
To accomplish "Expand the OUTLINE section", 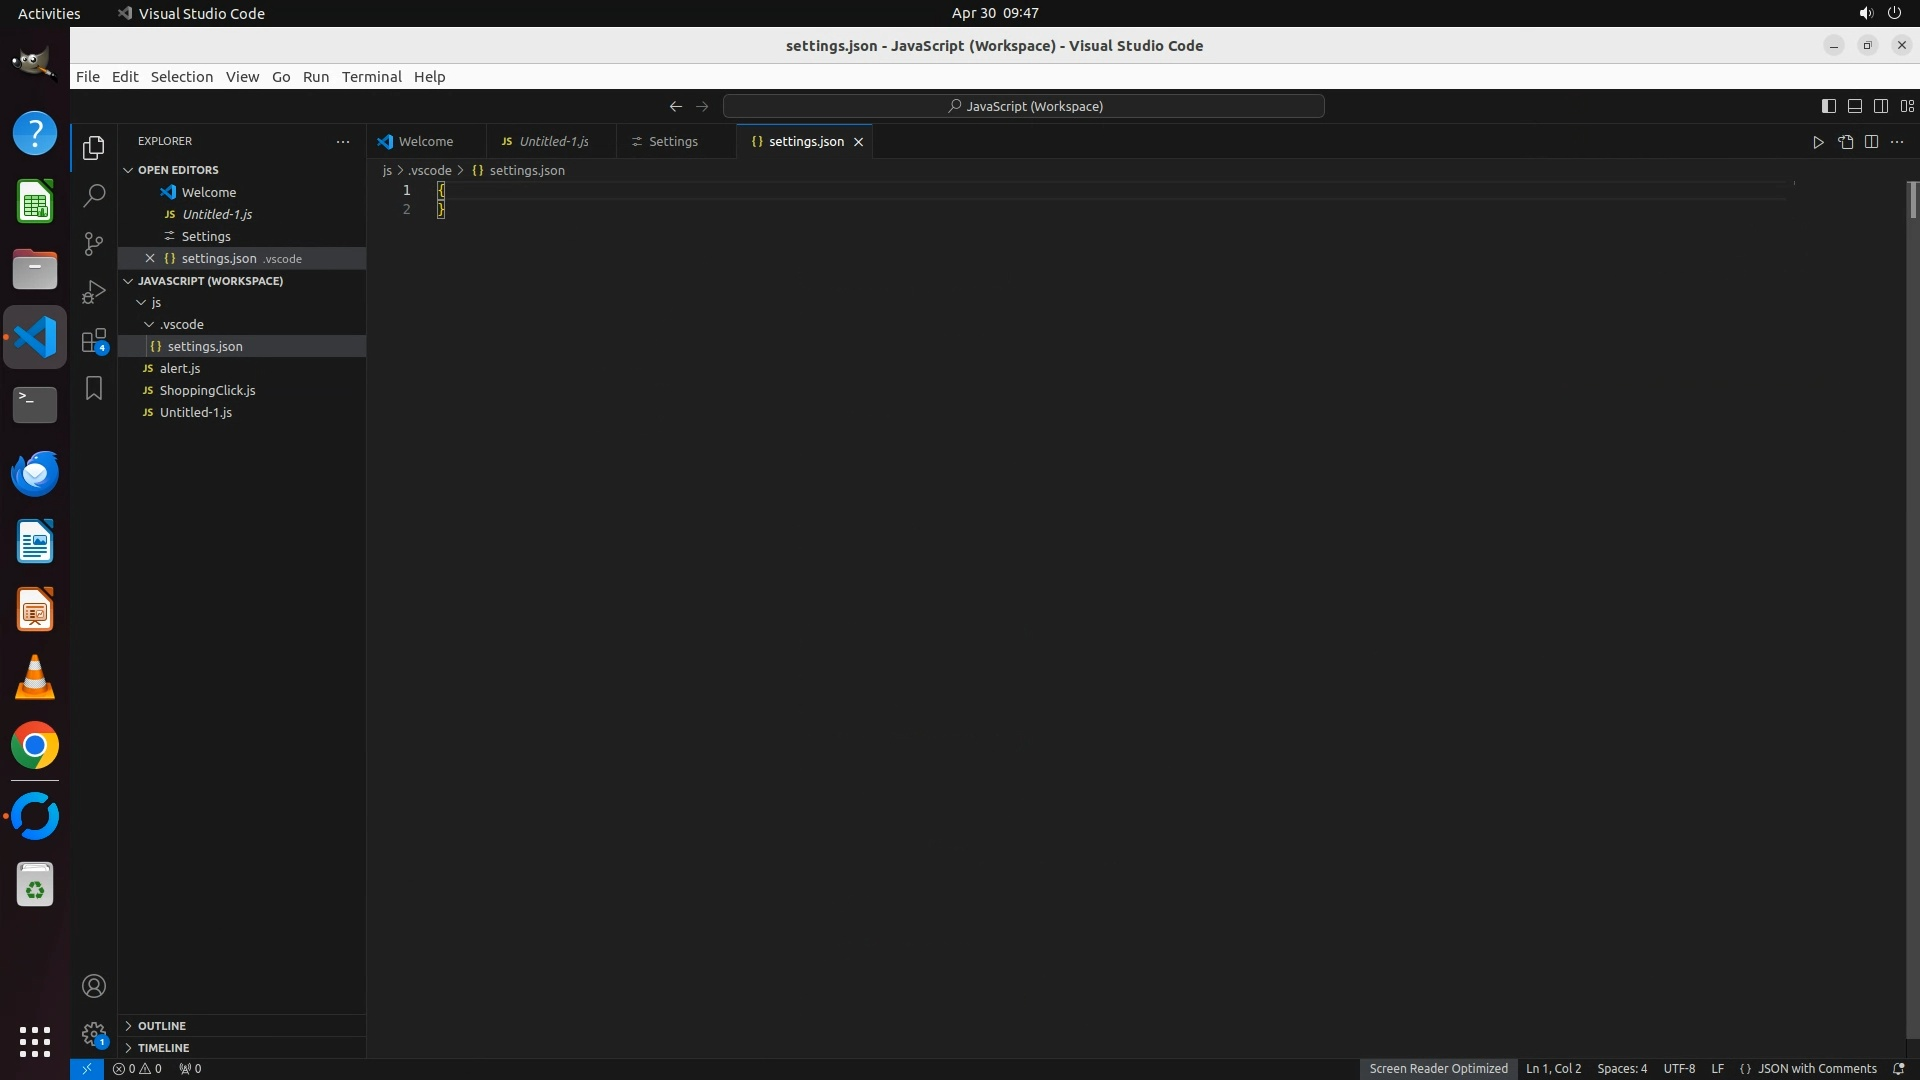I will click(161, 1026).
